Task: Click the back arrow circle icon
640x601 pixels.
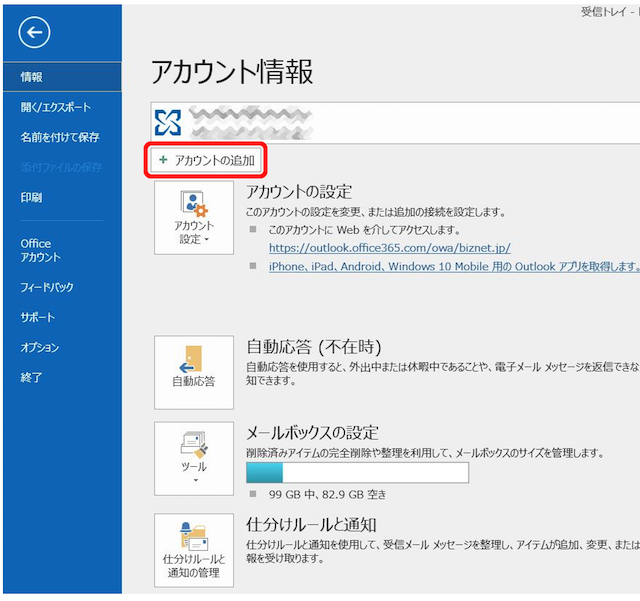Action: click(34, 32)
